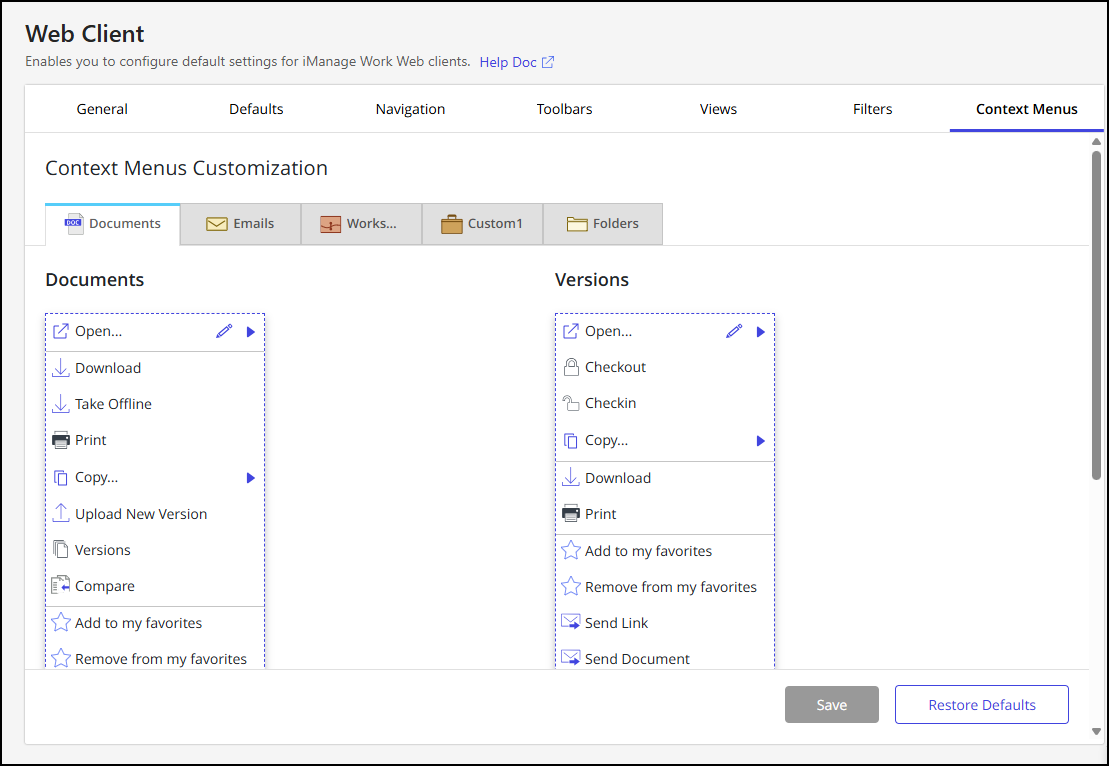Click Copy icon in Documents list
This screenshot has height=766, width=1109.
tap(61, 477)
